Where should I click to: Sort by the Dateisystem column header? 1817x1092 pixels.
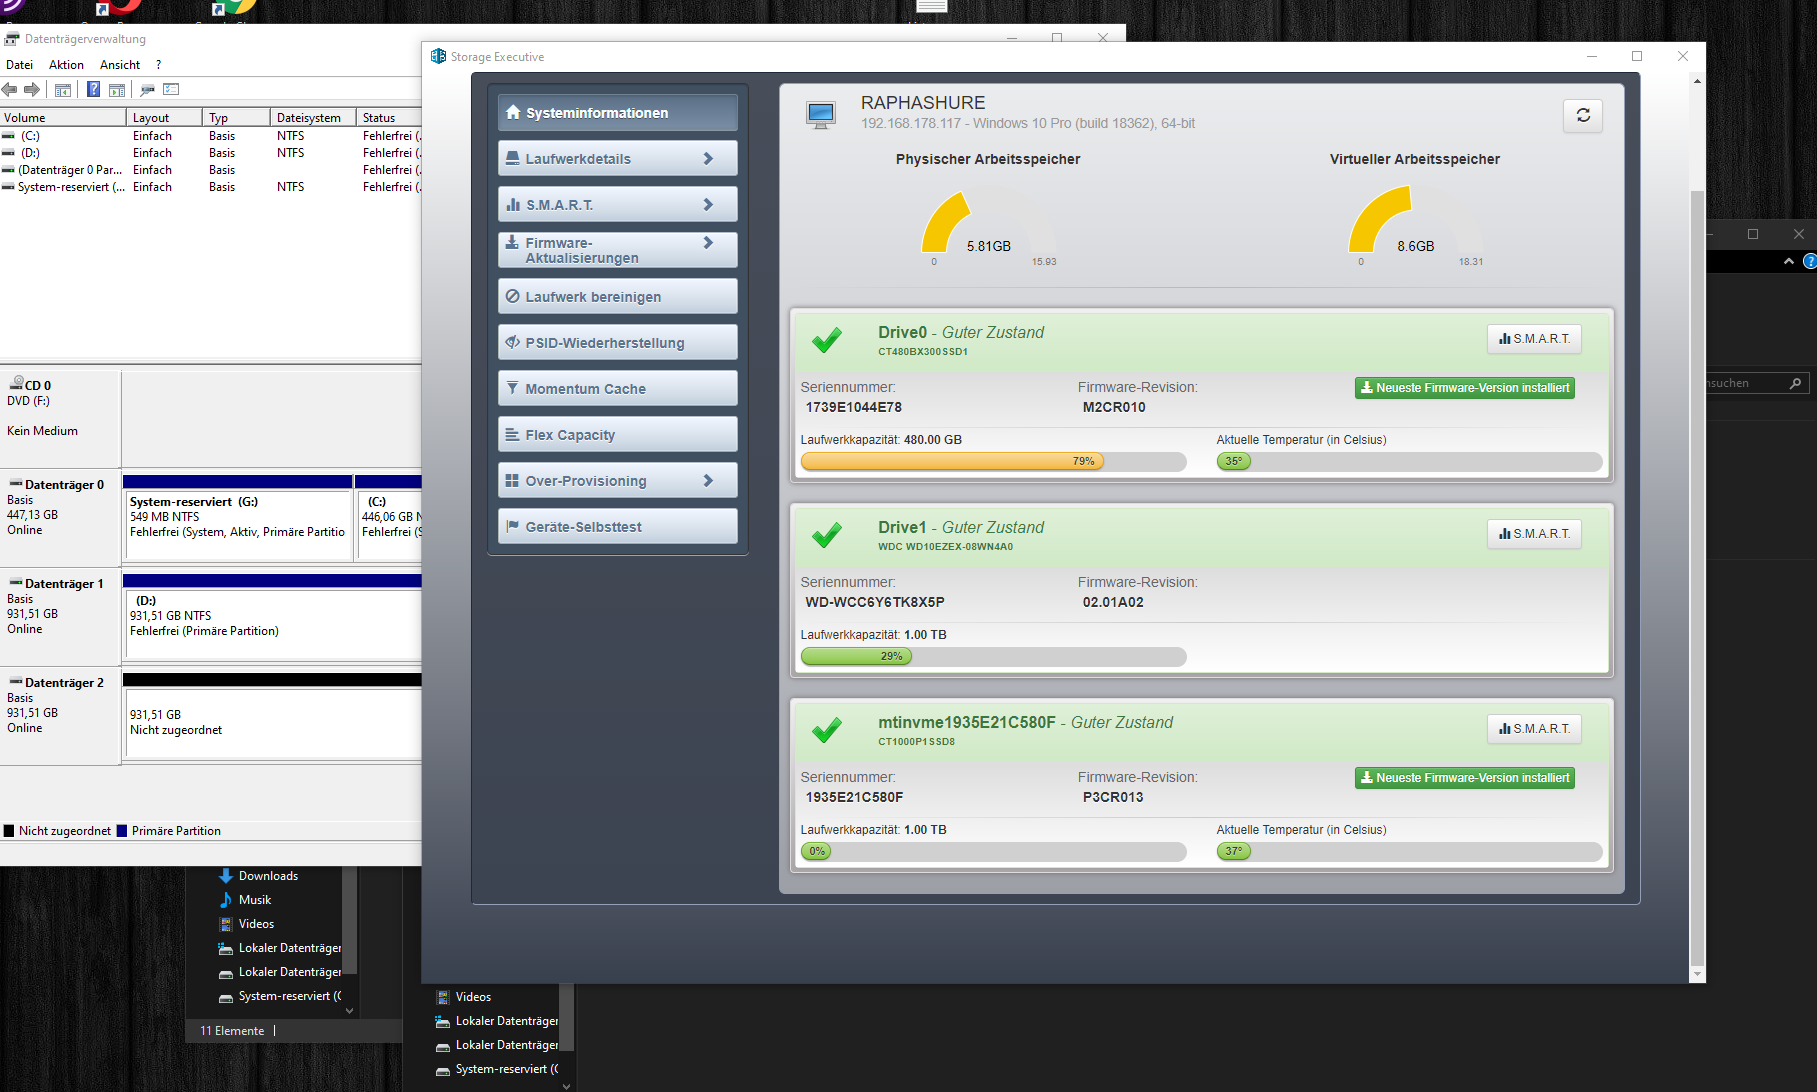click(313, 118)
